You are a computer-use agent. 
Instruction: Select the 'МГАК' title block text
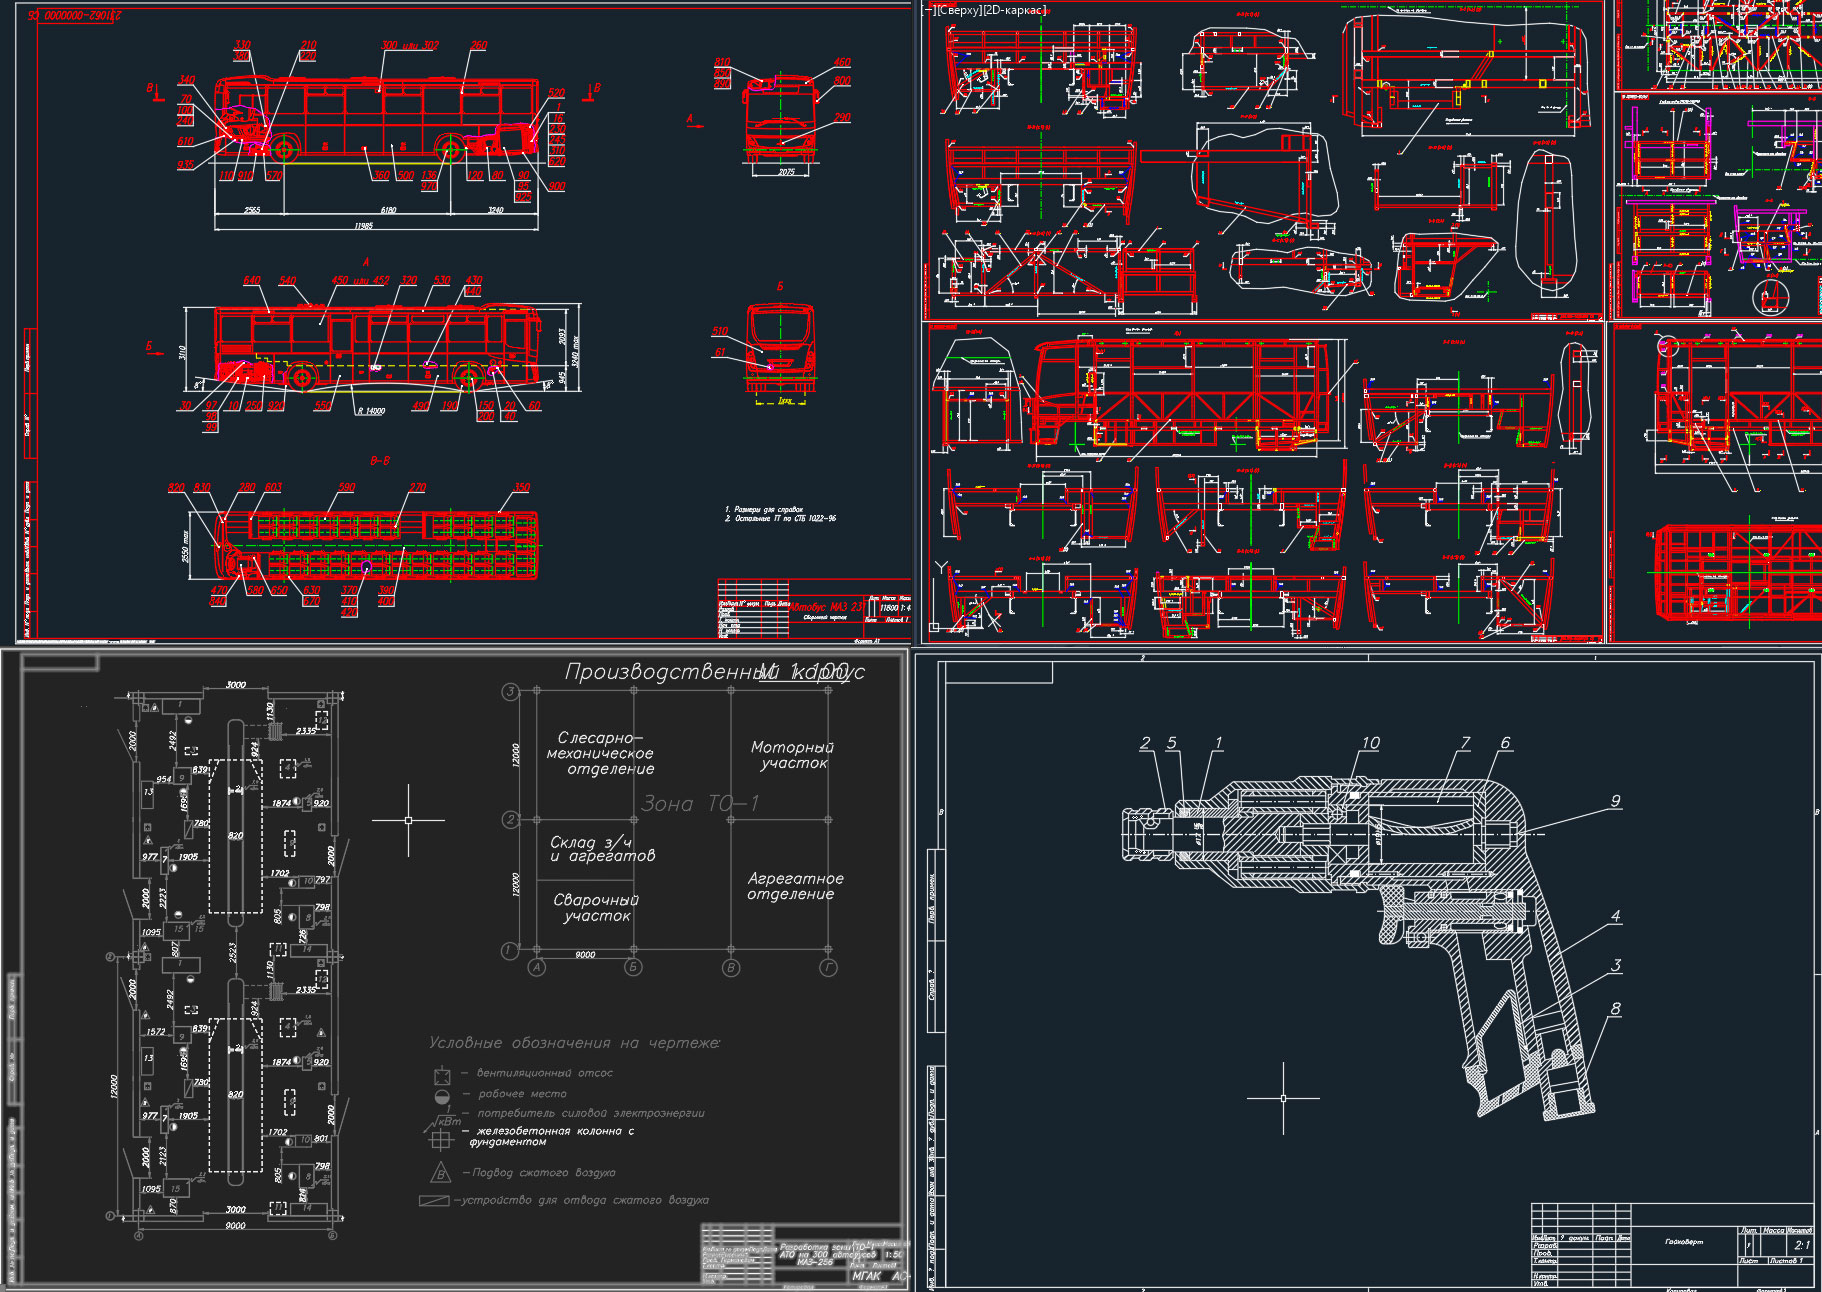[x=866, y=1276]
